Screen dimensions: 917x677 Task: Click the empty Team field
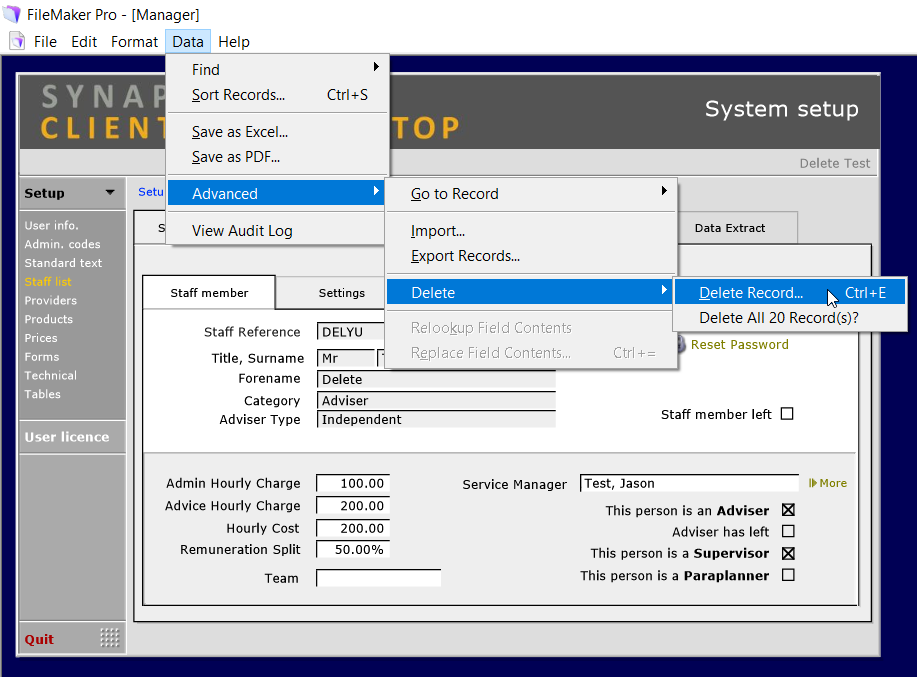(x=378, y=578)
